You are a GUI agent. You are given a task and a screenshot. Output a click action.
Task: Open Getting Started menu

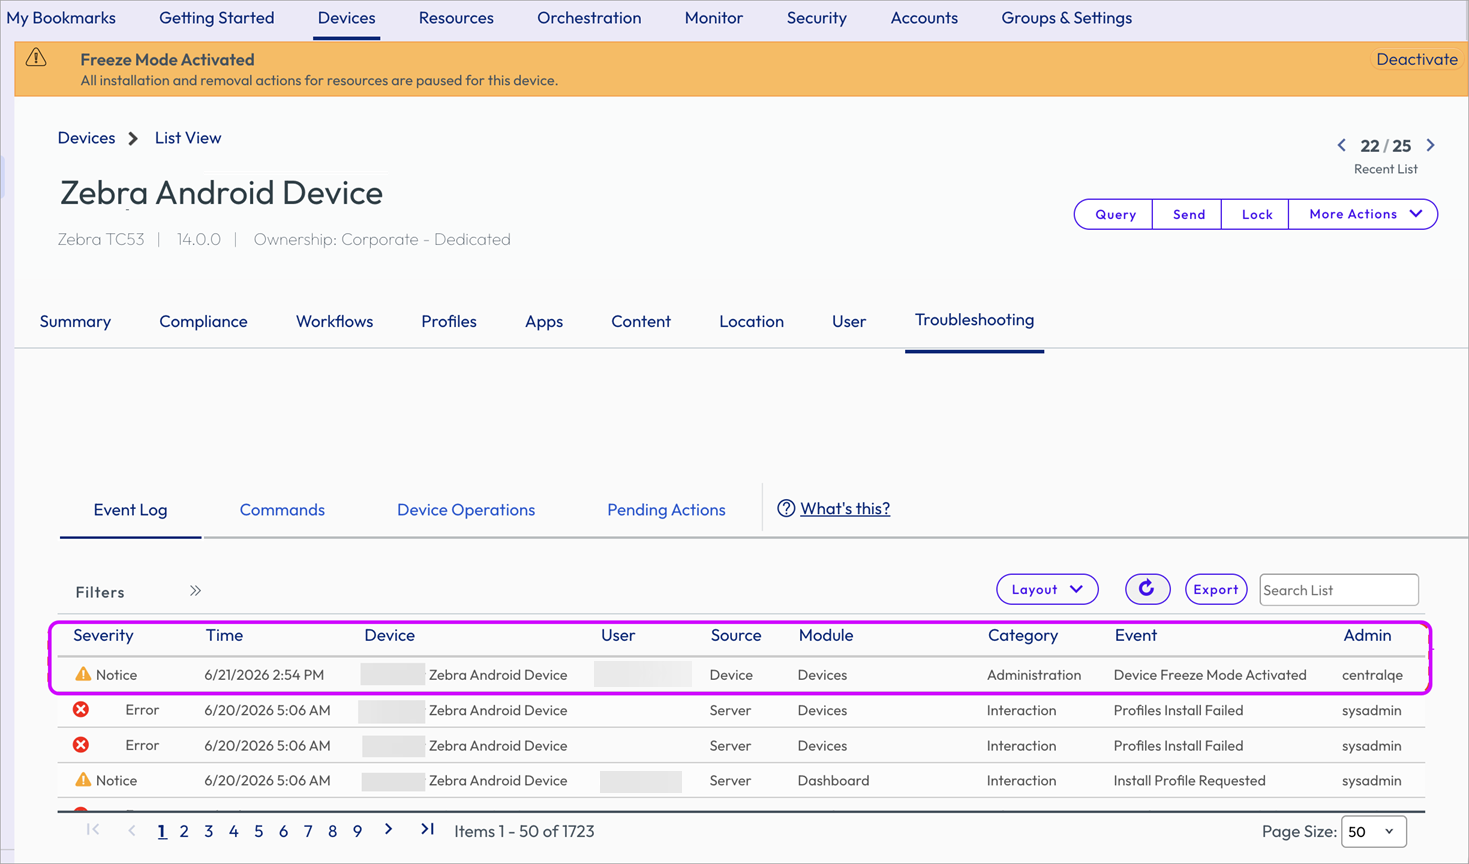pyautogui.click(x=216, y=18)
